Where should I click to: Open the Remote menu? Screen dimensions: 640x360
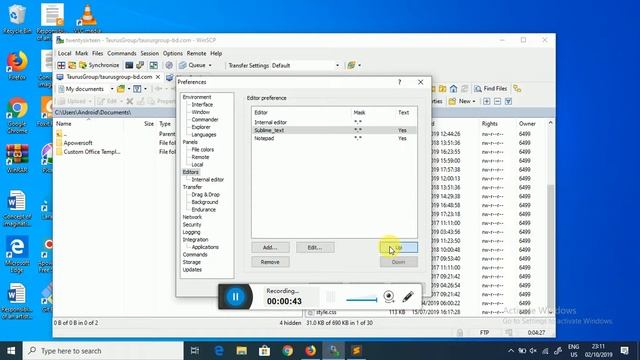[196, 53]
